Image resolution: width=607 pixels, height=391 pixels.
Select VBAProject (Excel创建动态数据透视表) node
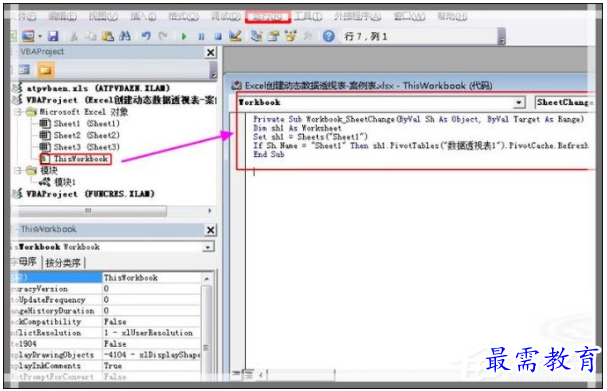[x=121, y=100]
